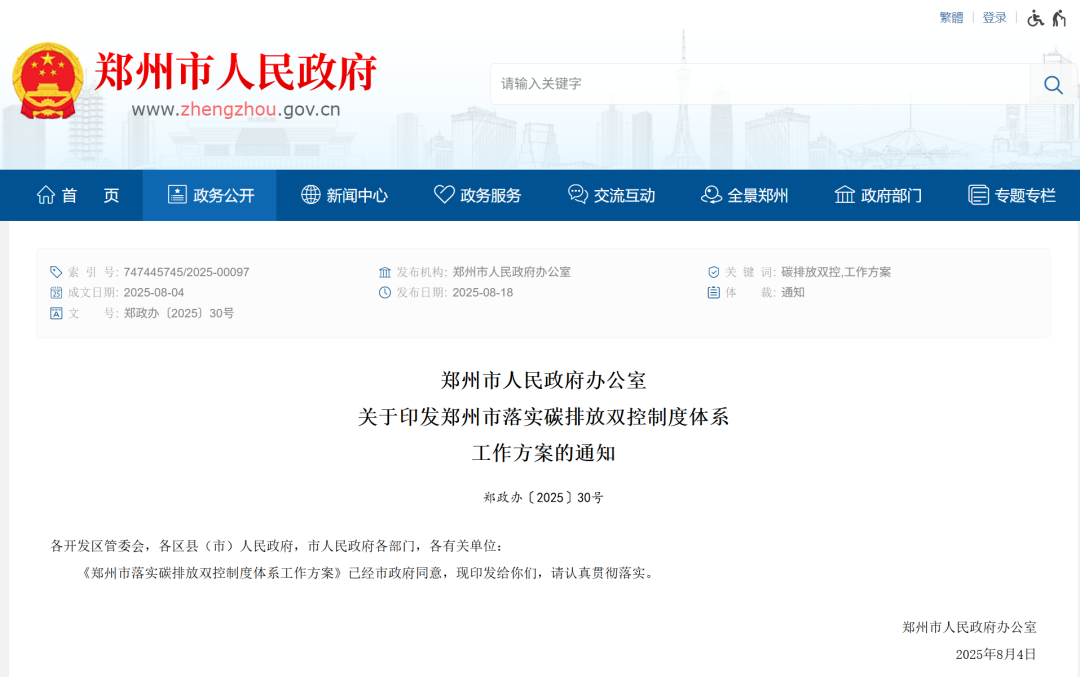Click the building icon for 政府部门
This screenshot has height=677, width=1080.
coord(845,195)
